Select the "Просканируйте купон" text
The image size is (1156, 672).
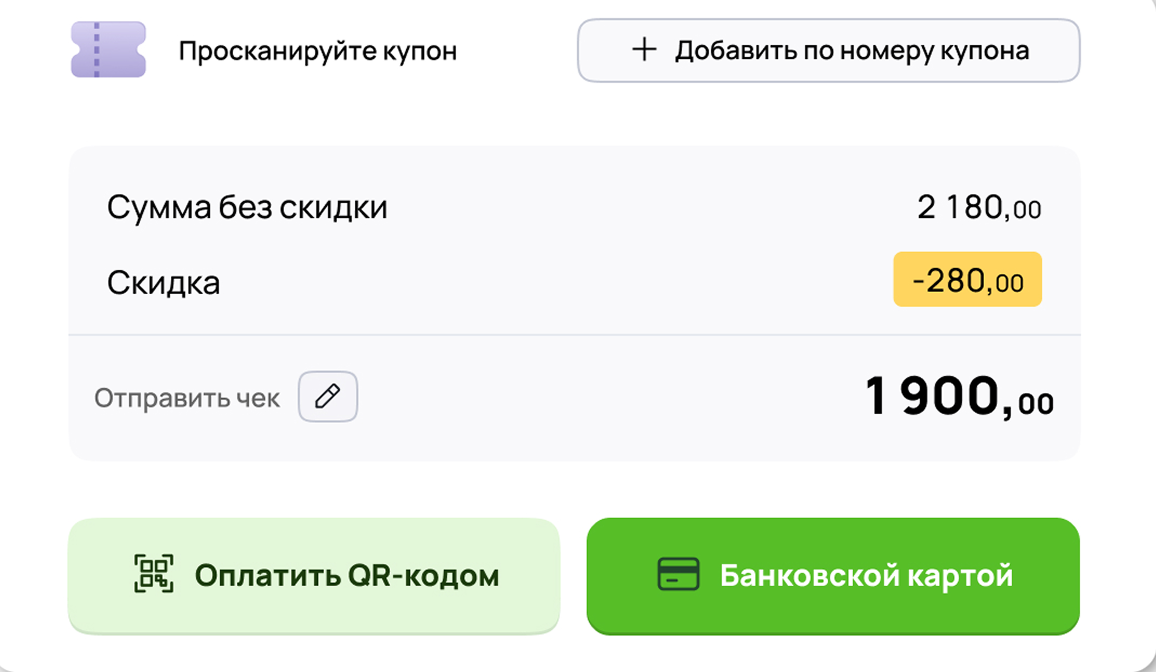317,51
